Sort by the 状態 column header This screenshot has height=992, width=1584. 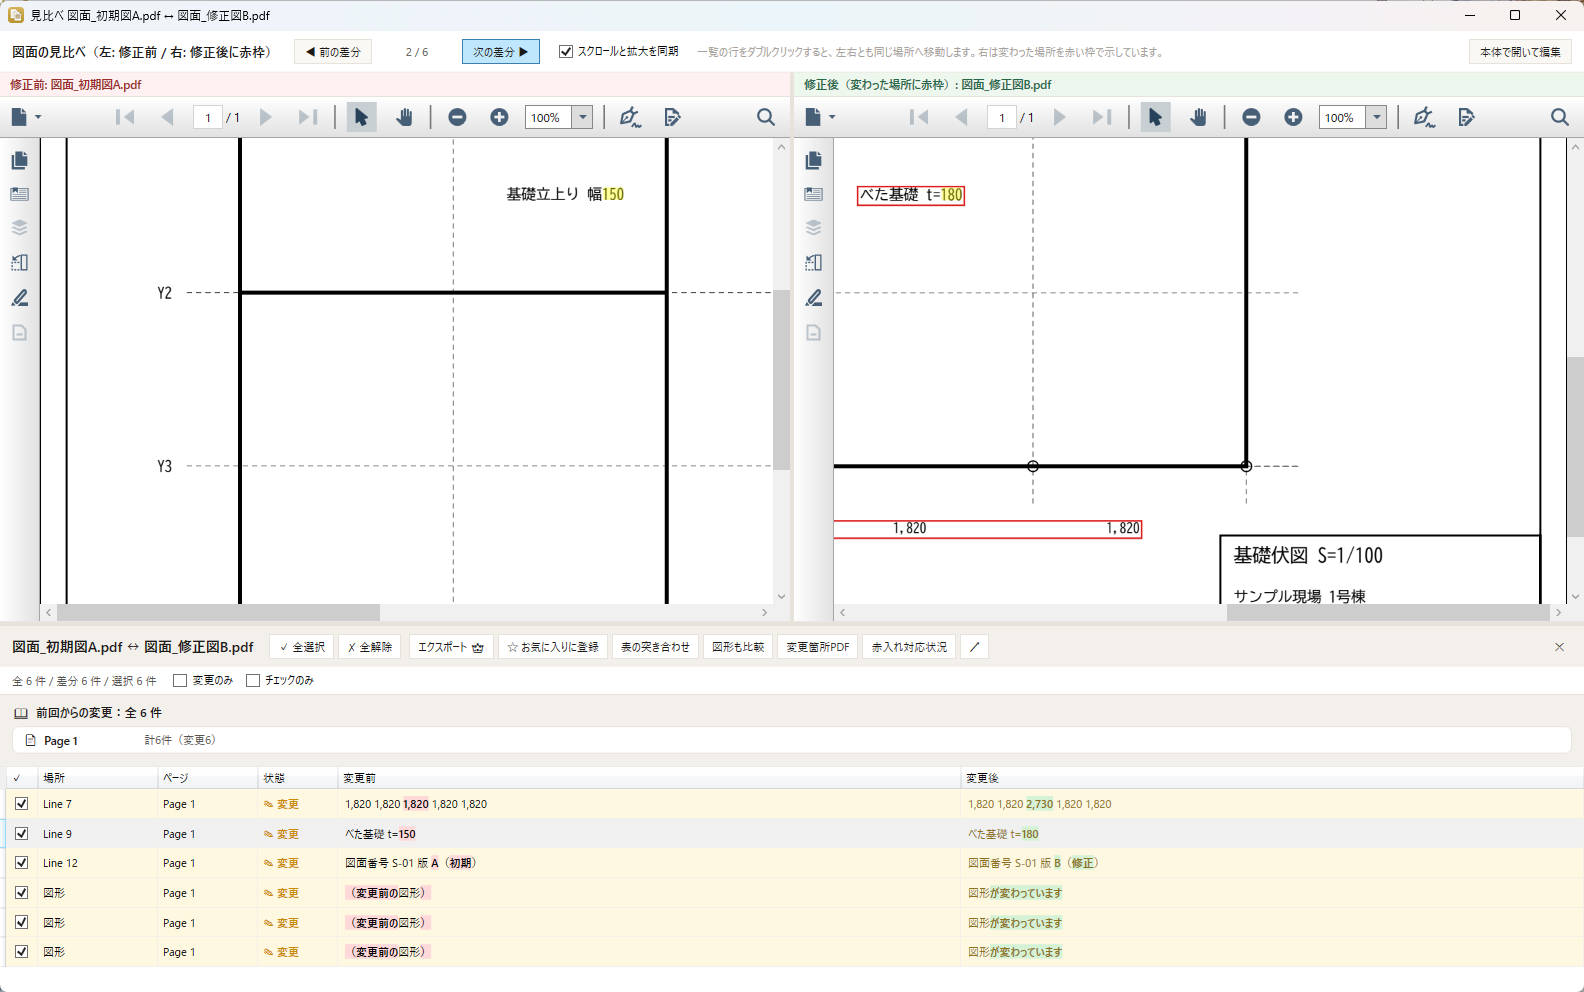point(298,778)
